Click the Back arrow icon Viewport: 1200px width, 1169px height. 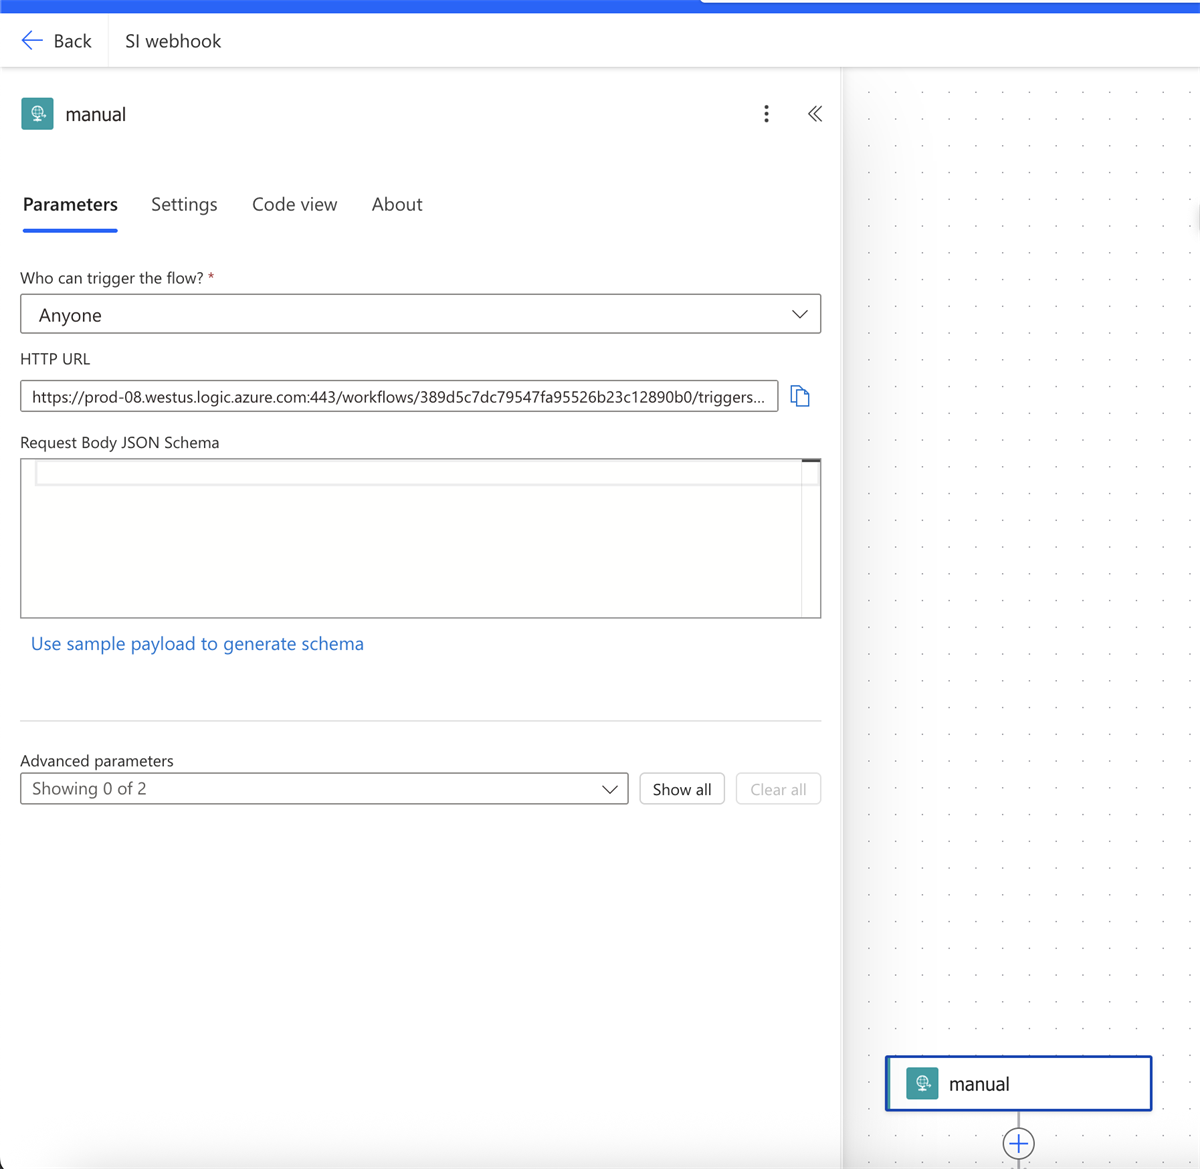pyautogui.click(x=32, y=41)
